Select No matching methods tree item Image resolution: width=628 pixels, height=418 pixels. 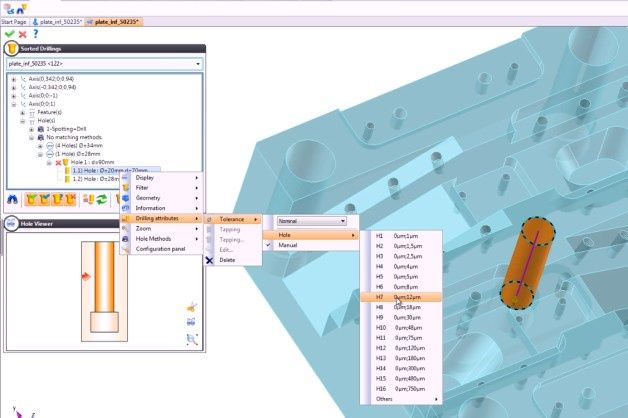(x=74, y=137)
